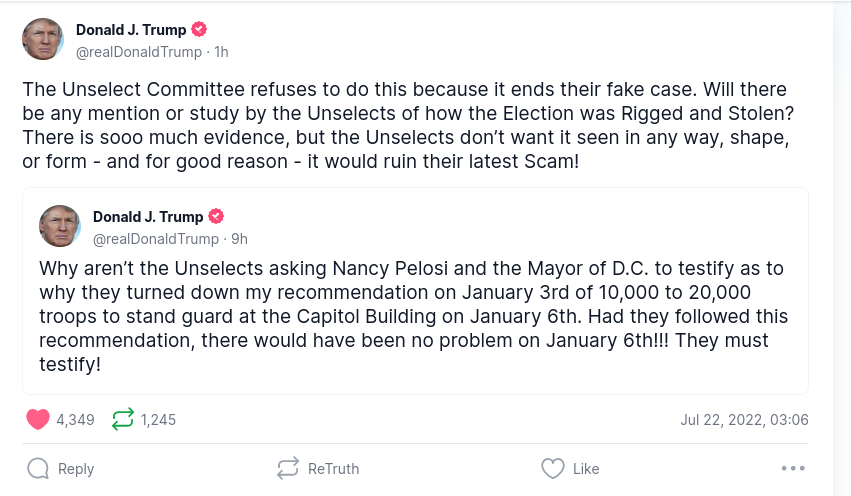Viewport: 851px width, 496px height.
Task: Click the author name in quoted post
Action: 148,217
